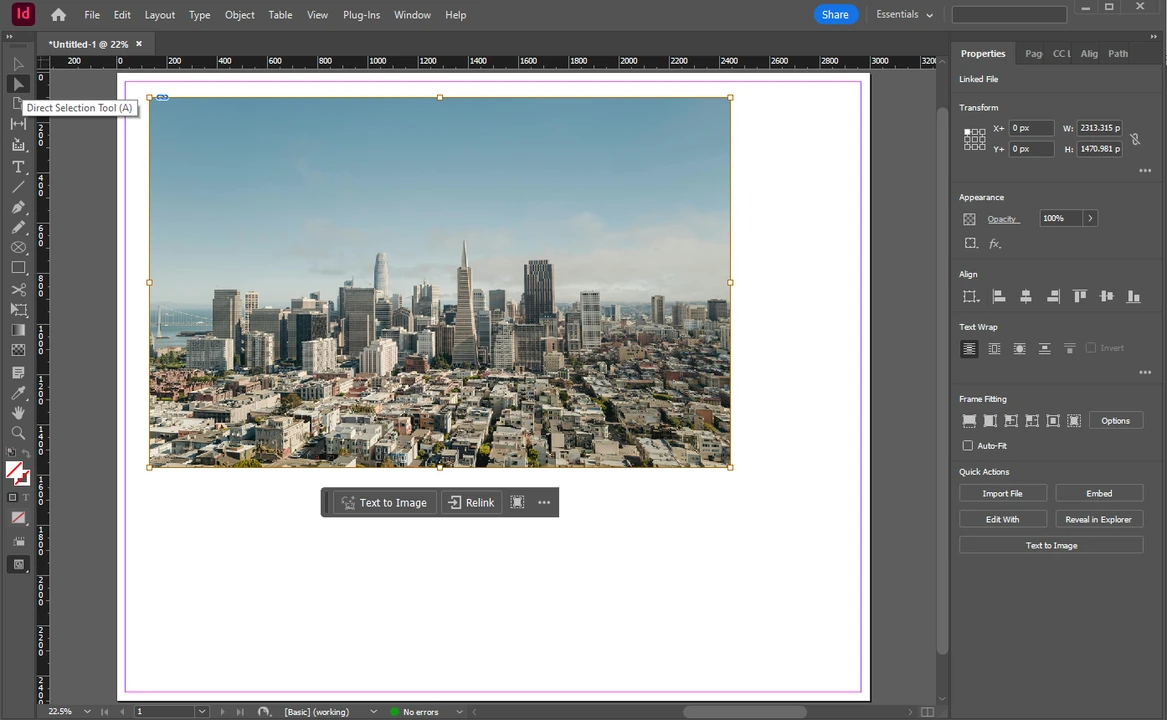Select No Text Wrap option
1167x720 pixels.
969,348
